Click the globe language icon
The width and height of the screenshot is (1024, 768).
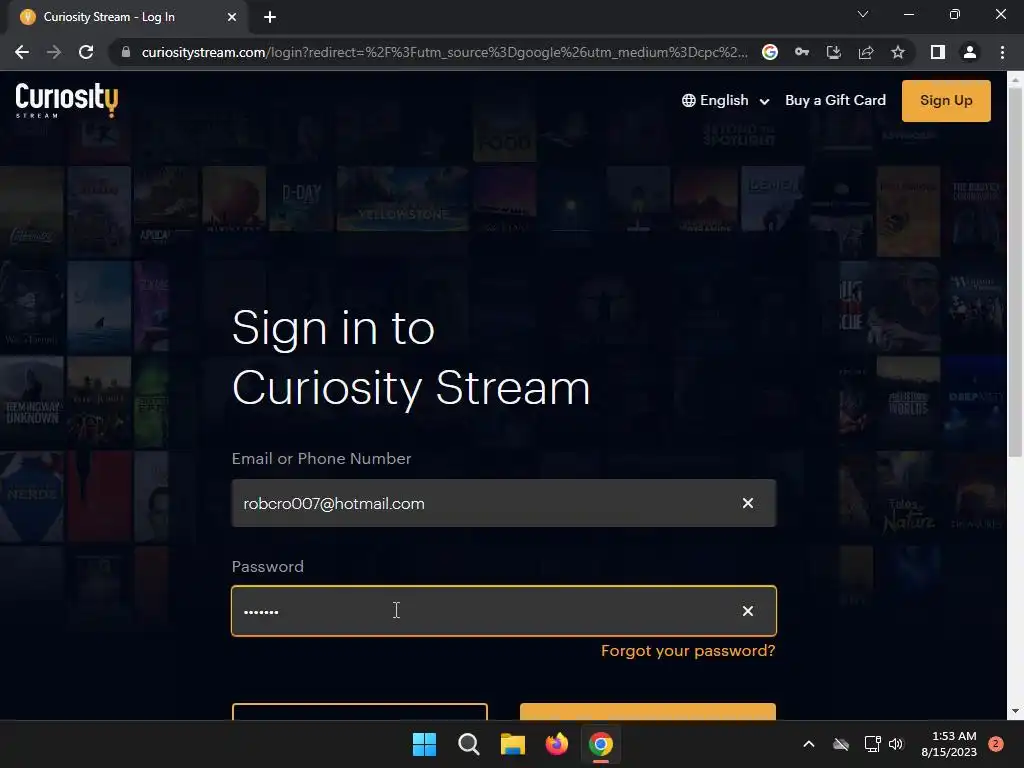pyautogui.click(x=688, y=101)
